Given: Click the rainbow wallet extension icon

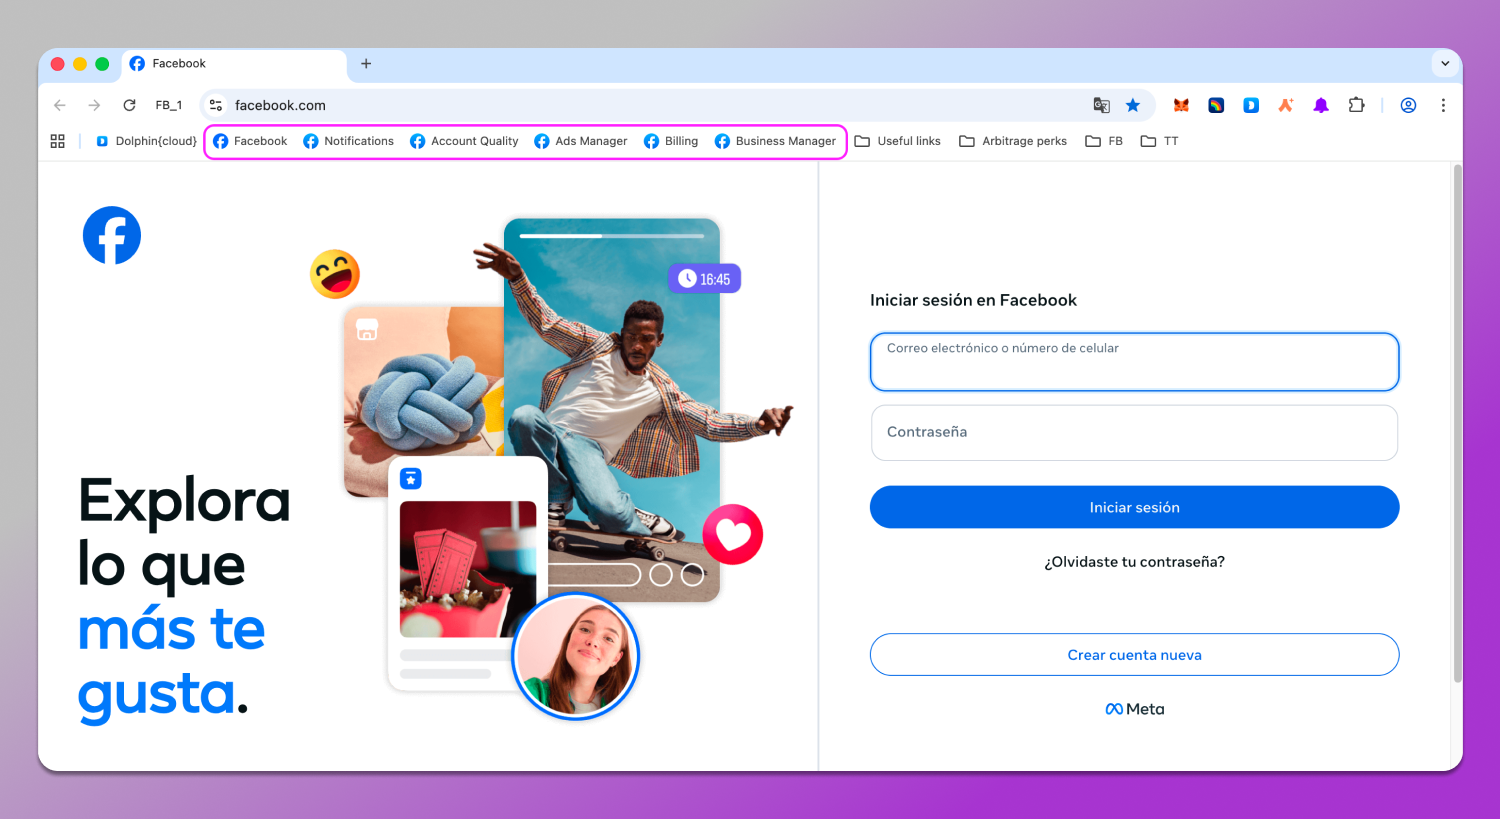Looking at the screenshot, I should pyautogui.click(x=1215, y=104).
